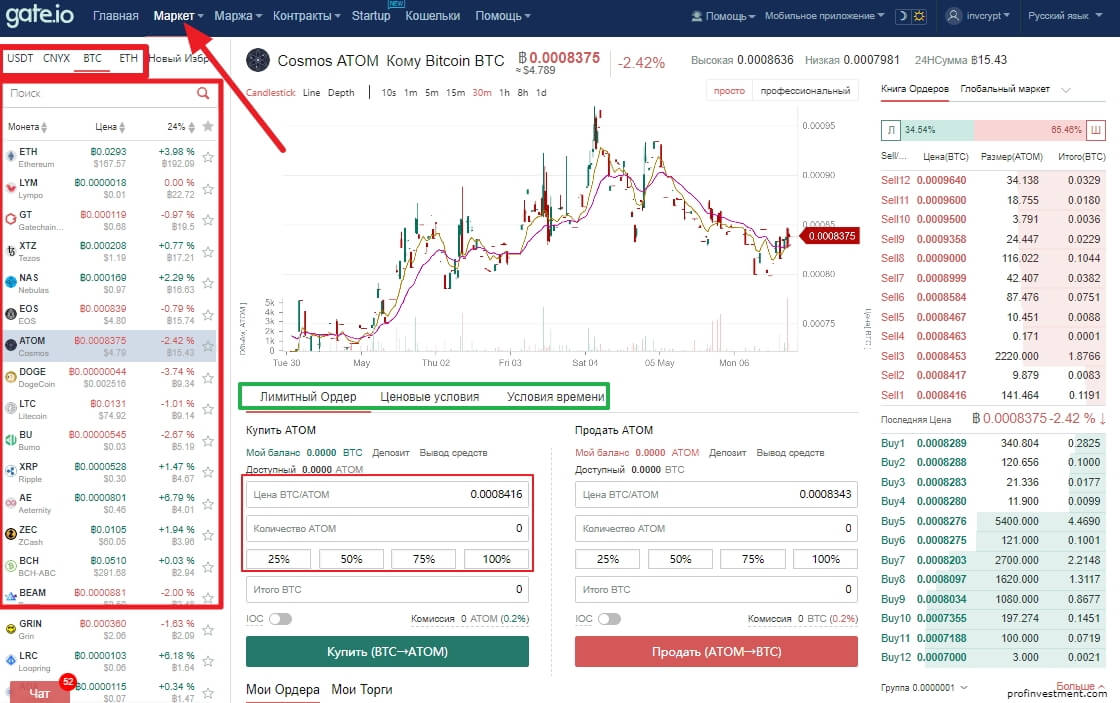Open the Условия времени order tab
Image resolution: width=1120 pixels, height=703 pixels.
coord(555,397)
